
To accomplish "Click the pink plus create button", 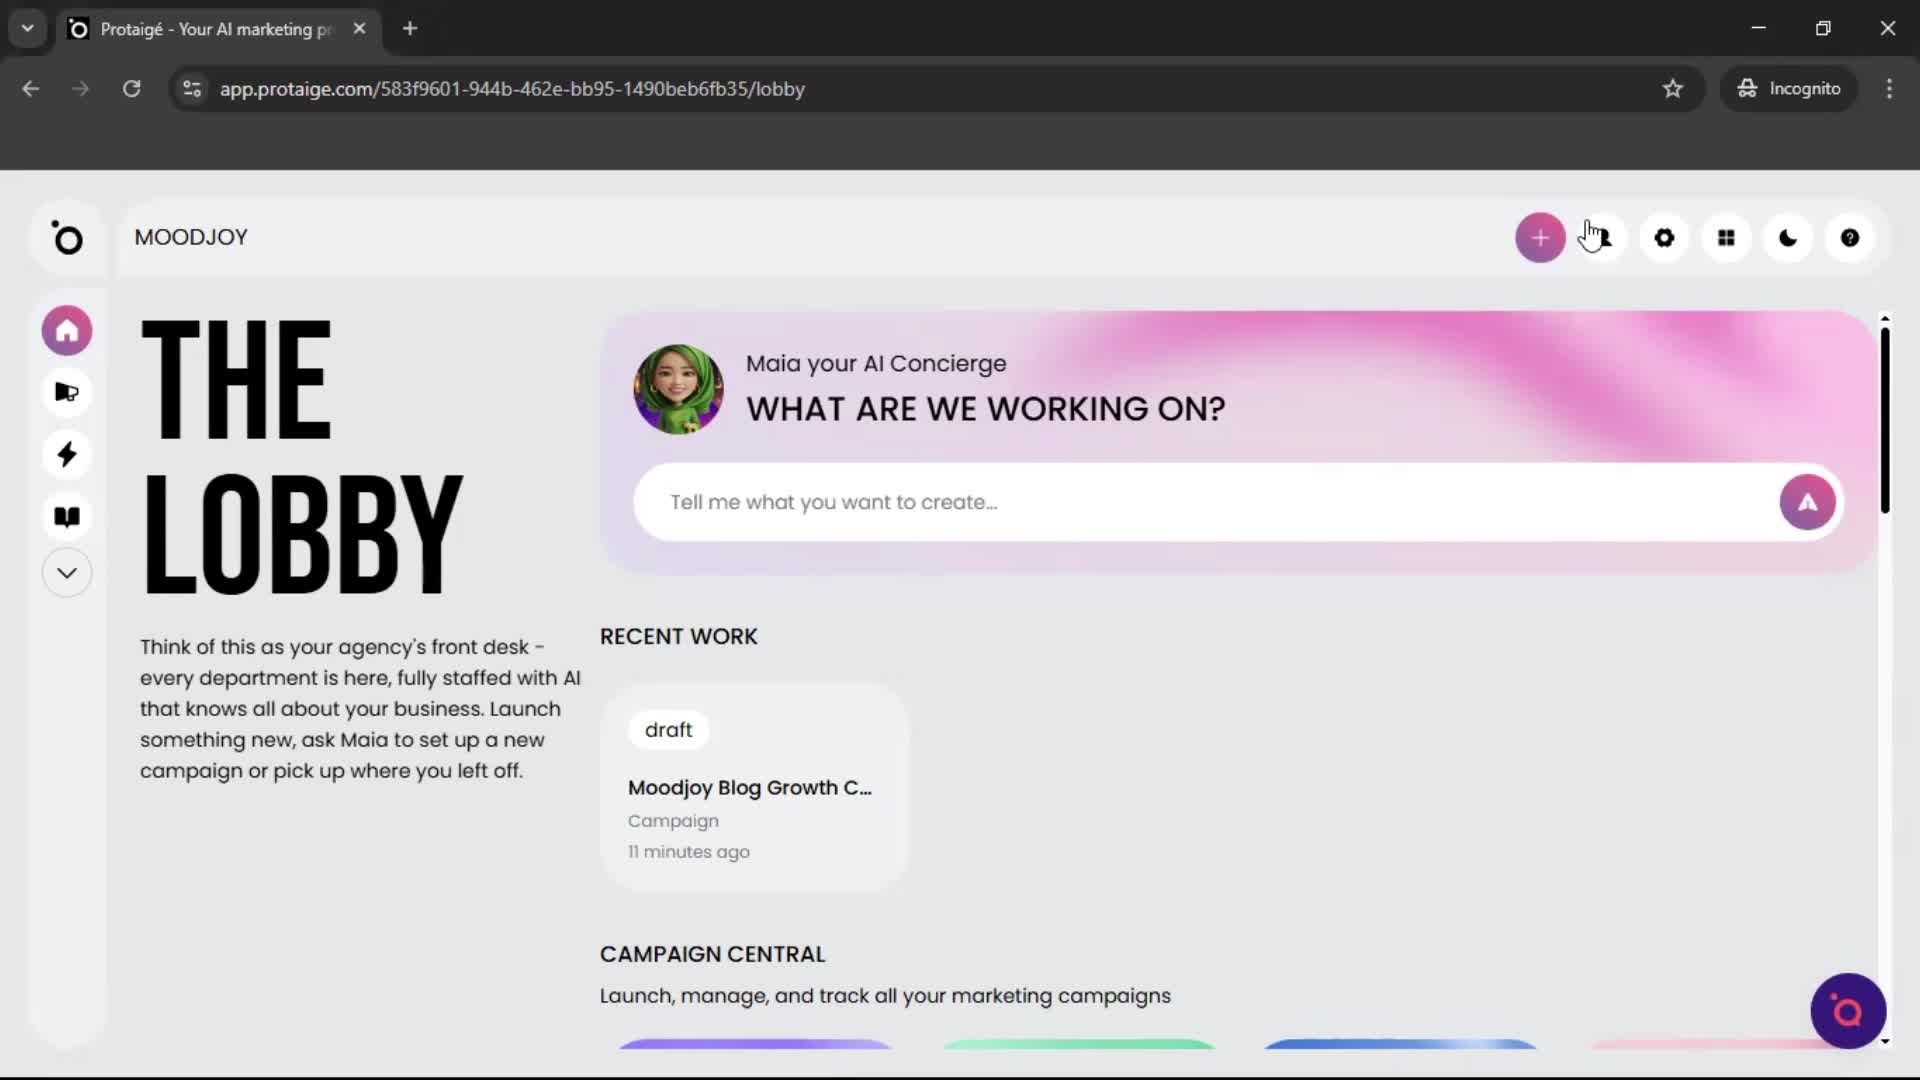I will (1540, 237).
